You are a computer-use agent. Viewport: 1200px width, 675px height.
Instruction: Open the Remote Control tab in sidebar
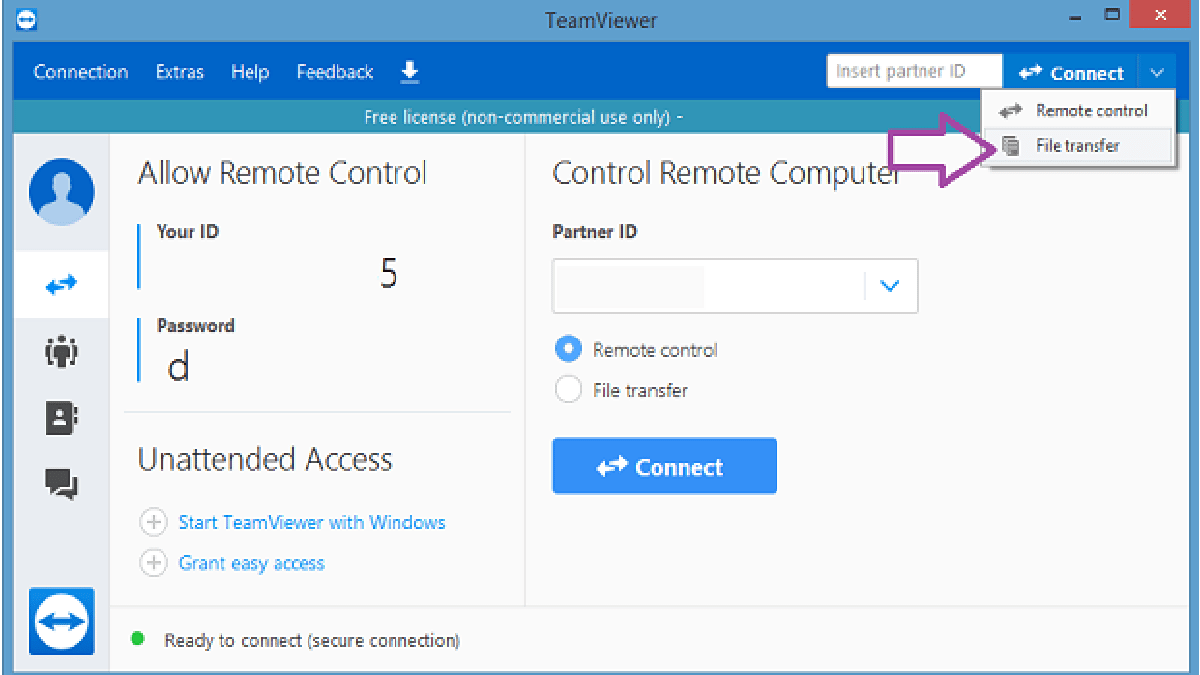(61, 284)
